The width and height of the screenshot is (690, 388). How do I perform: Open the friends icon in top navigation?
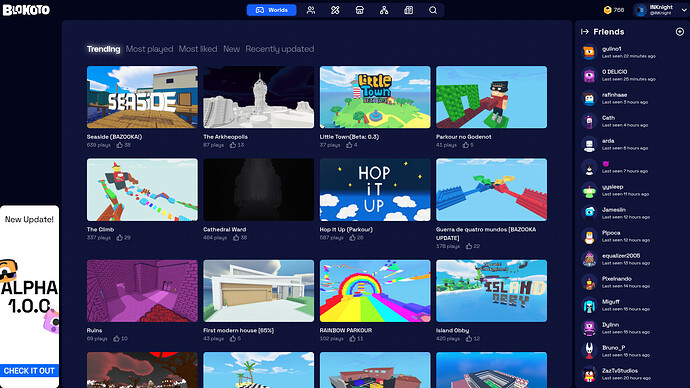311,10
